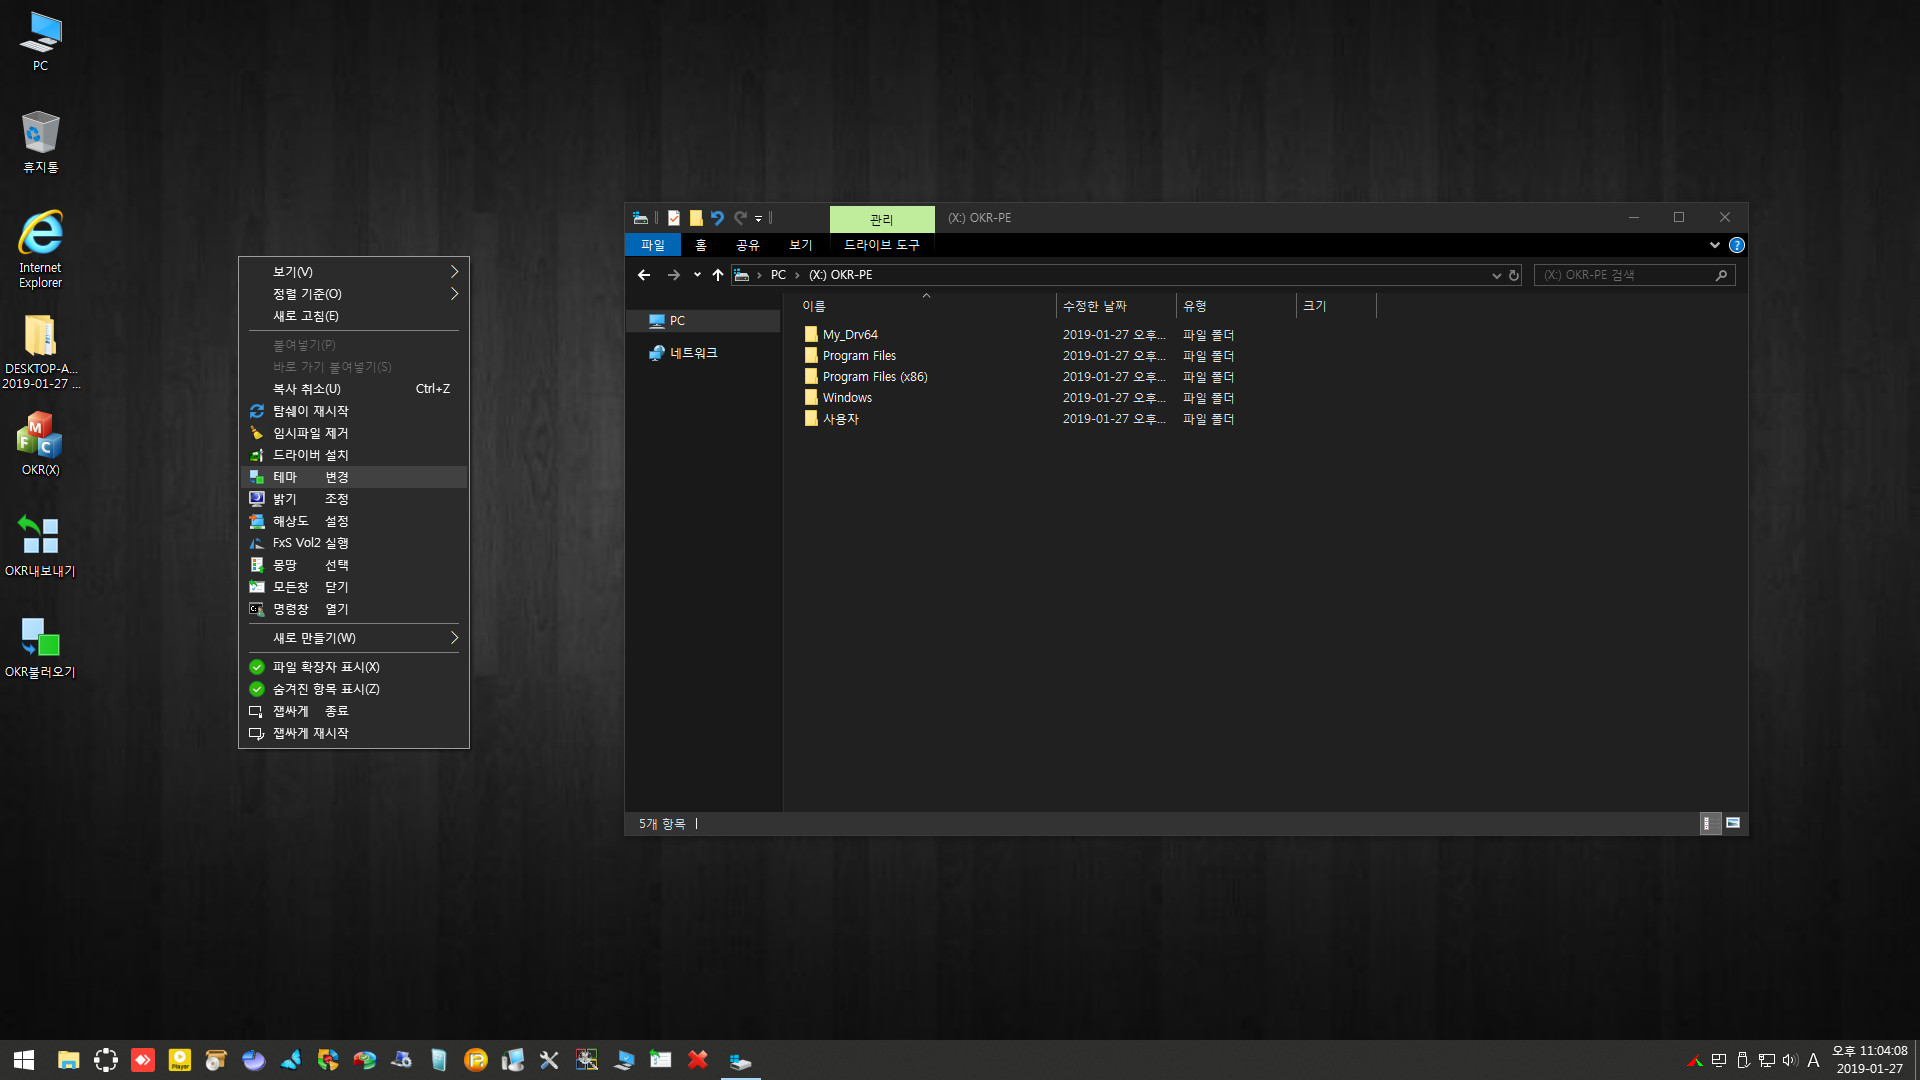Select the OKR불러오기 desktop icon
Image resolution: width=1920 pixels, height=1080 pixels.
40,647
